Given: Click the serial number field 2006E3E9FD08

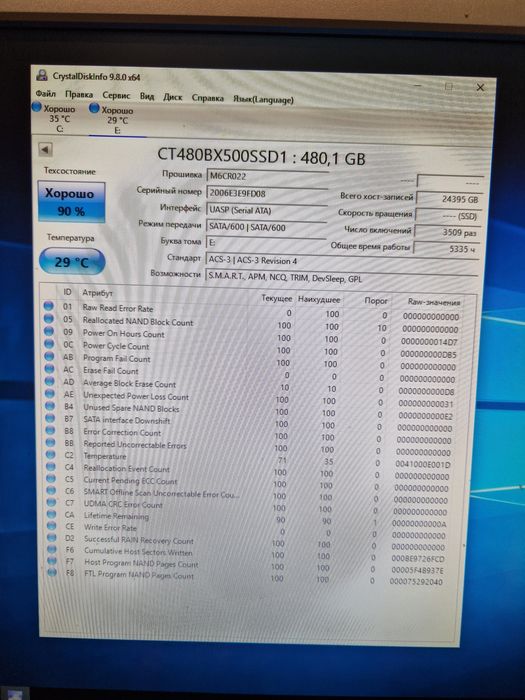Looking at the screenshot, I should pos(267,193).
